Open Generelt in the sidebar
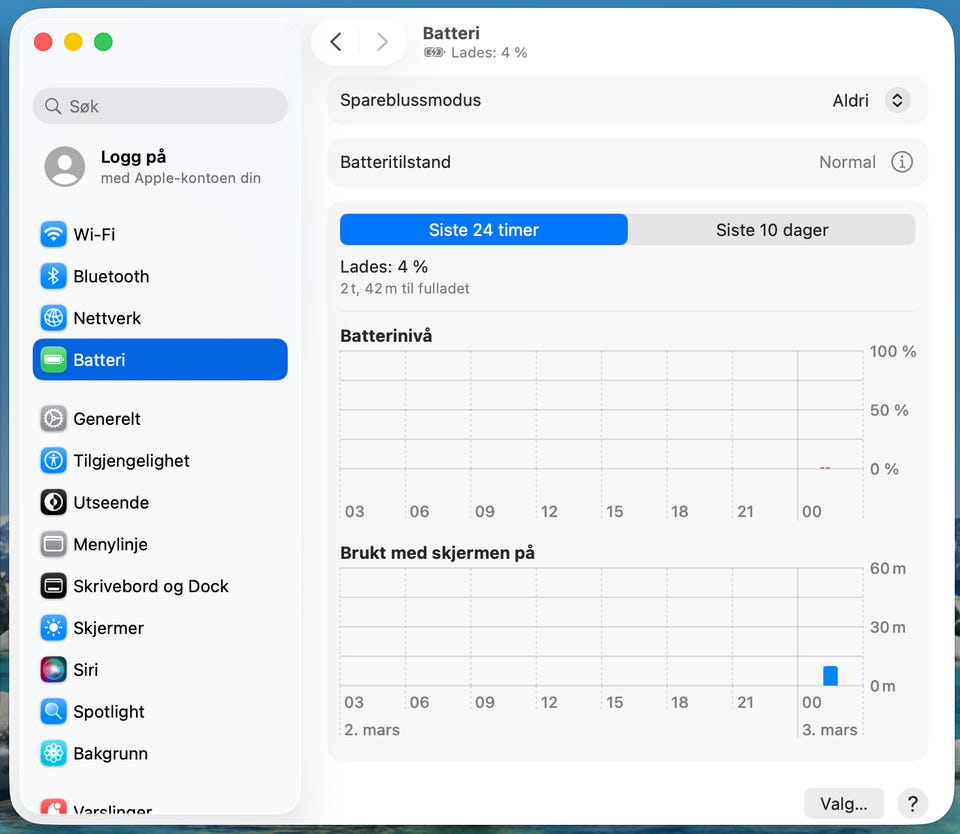 point(106,419)
